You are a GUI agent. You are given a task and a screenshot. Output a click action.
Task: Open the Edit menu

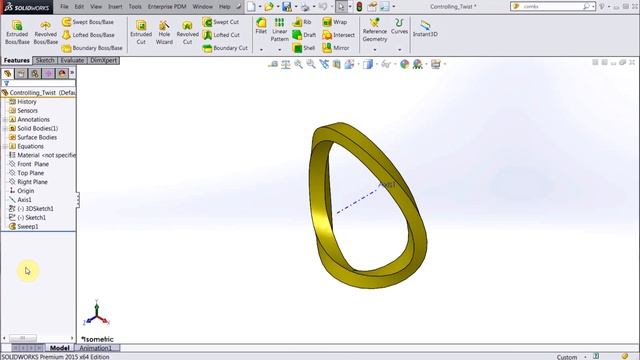coord(79,7)
